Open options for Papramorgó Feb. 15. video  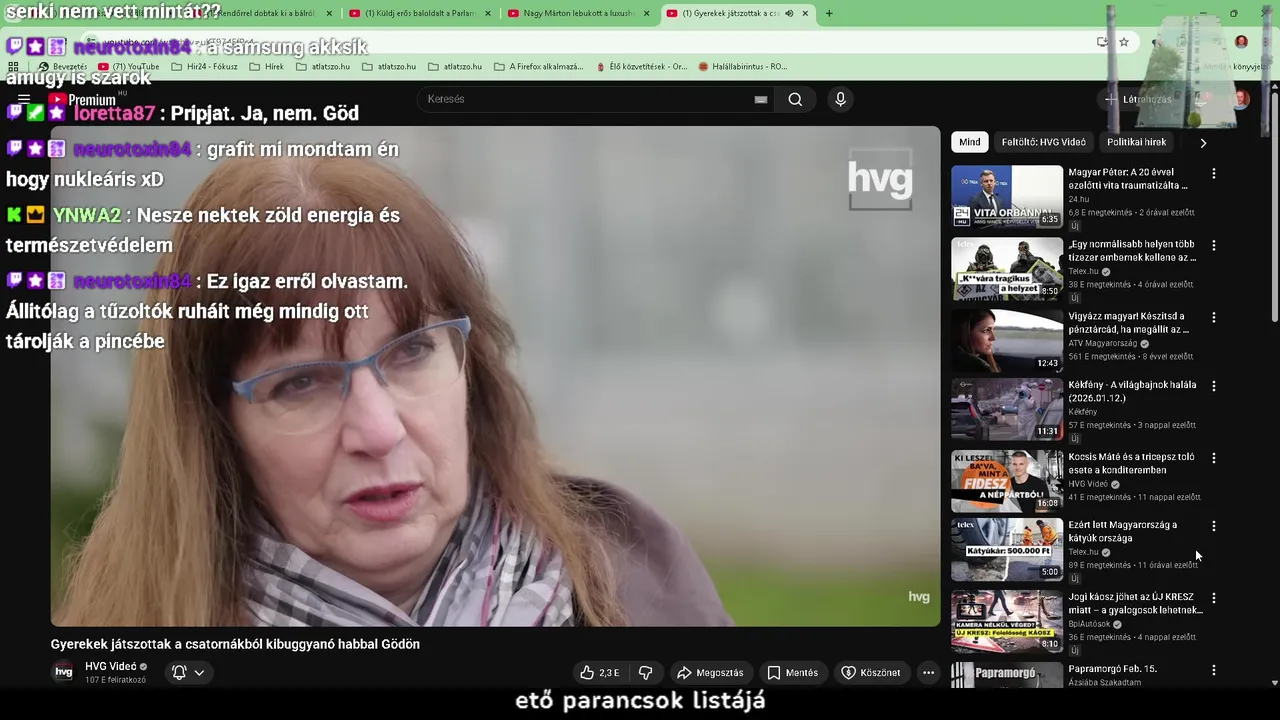pos(1214,670)
